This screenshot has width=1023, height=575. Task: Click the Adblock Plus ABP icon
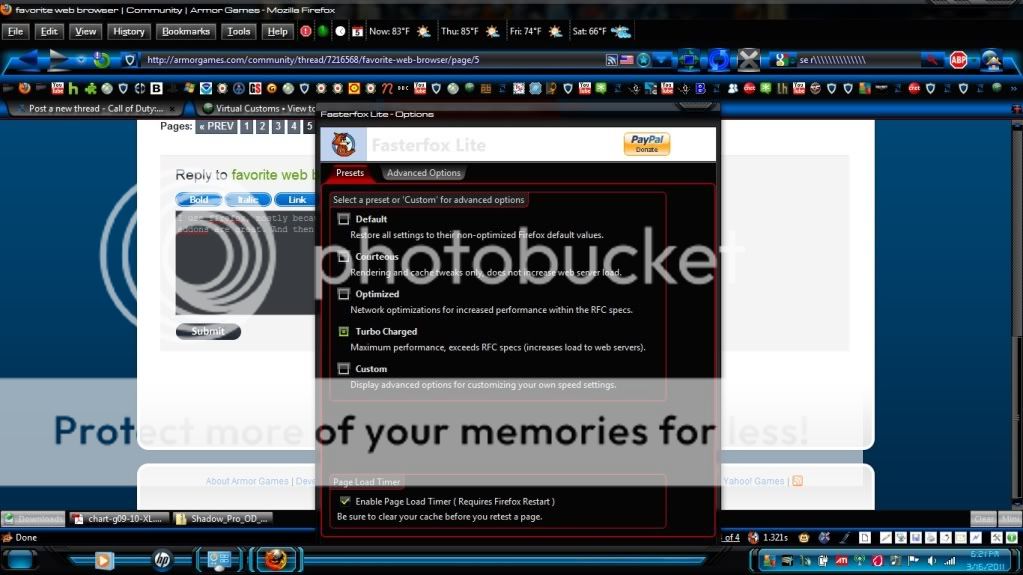(958, 60)
